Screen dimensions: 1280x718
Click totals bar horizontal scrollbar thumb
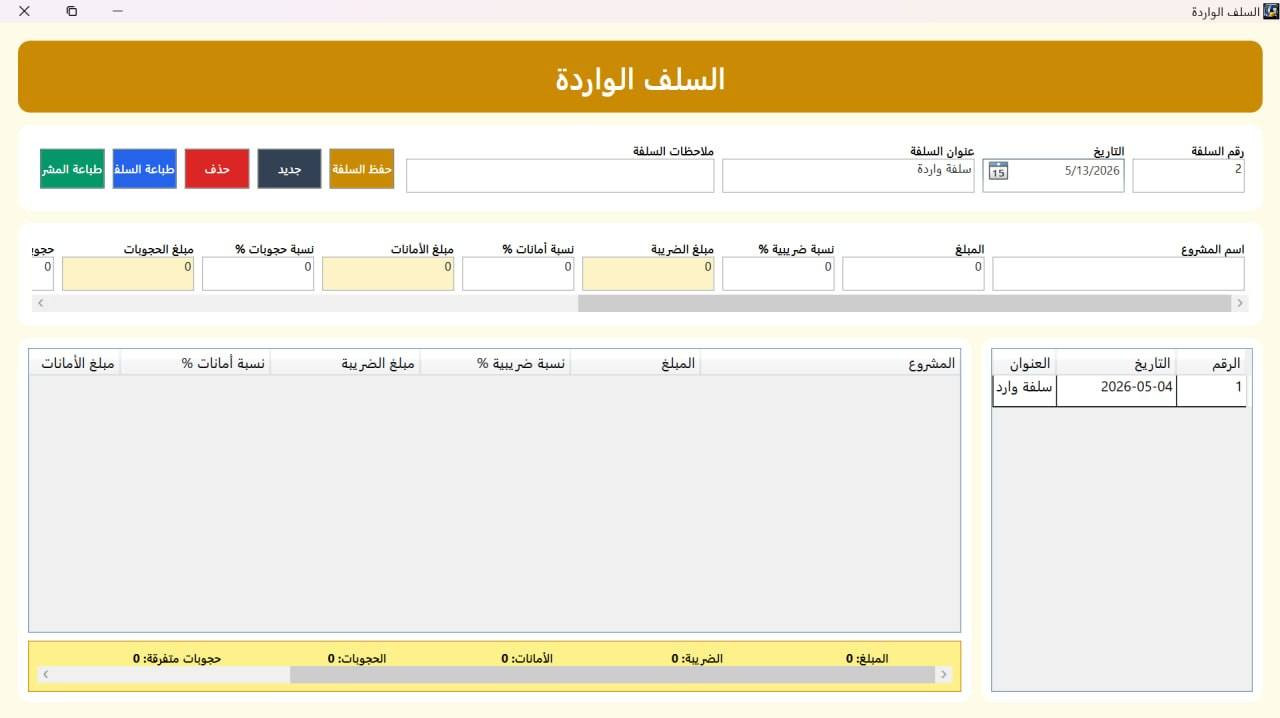(612, 675)
